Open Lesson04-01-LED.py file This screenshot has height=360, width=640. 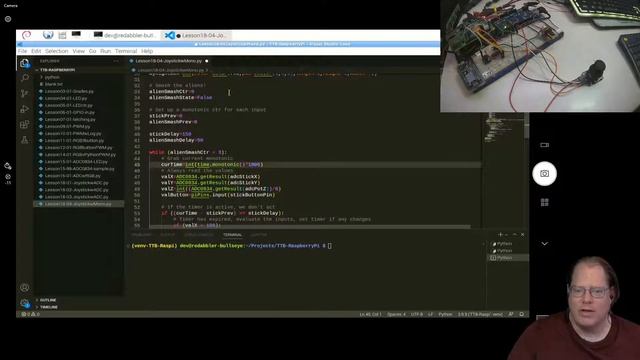[66, 98]
